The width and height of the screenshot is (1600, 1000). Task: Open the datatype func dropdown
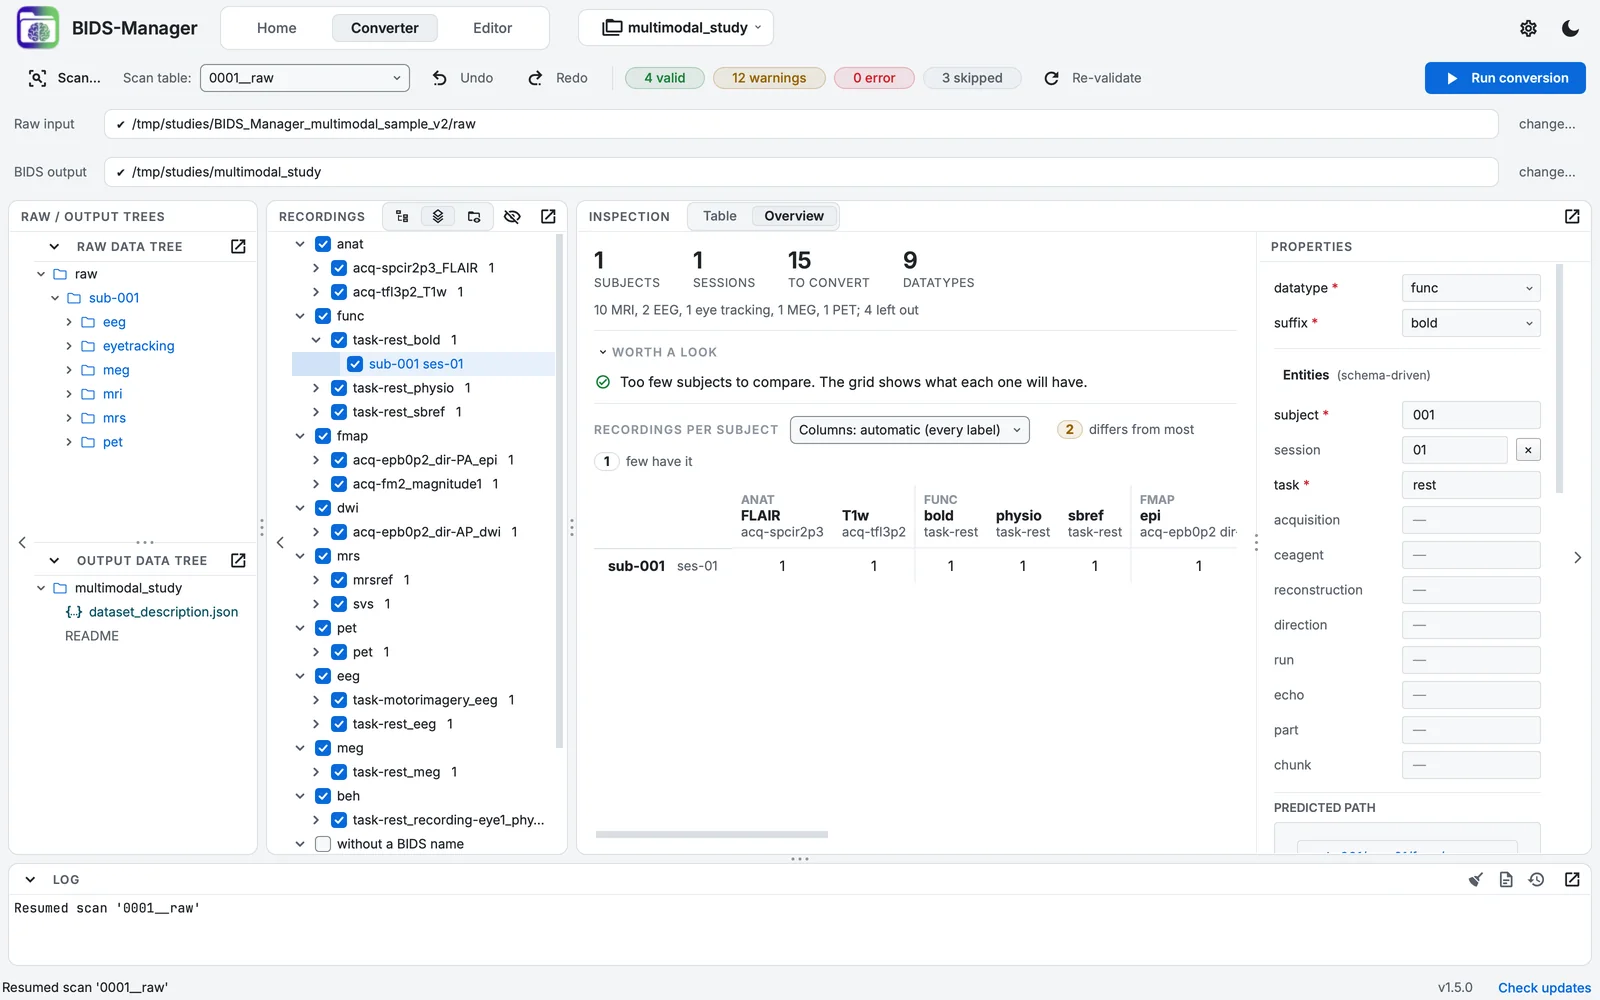[x=1471, y=288]
